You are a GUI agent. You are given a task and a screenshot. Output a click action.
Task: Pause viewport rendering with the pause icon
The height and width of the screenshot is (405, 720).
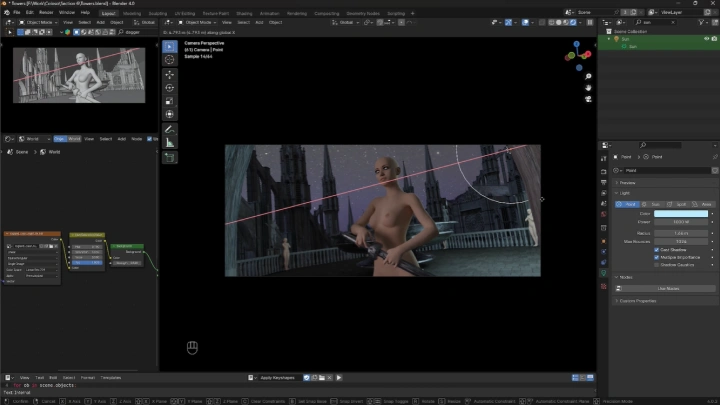click(x=590, y=22)
